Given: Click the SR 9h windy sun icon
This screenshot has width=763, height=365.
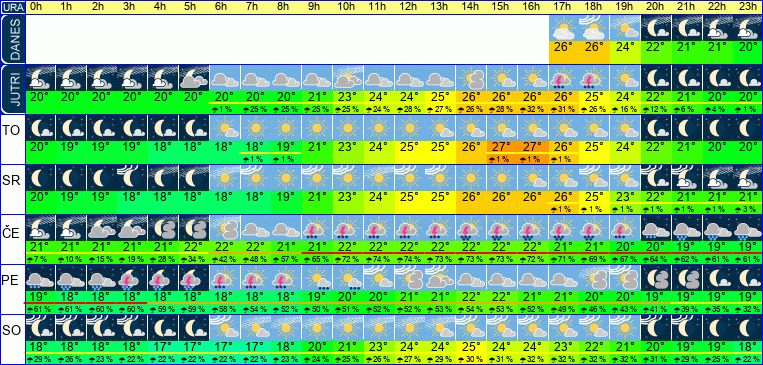Looking at the screenshot, I should pos(316,179).
